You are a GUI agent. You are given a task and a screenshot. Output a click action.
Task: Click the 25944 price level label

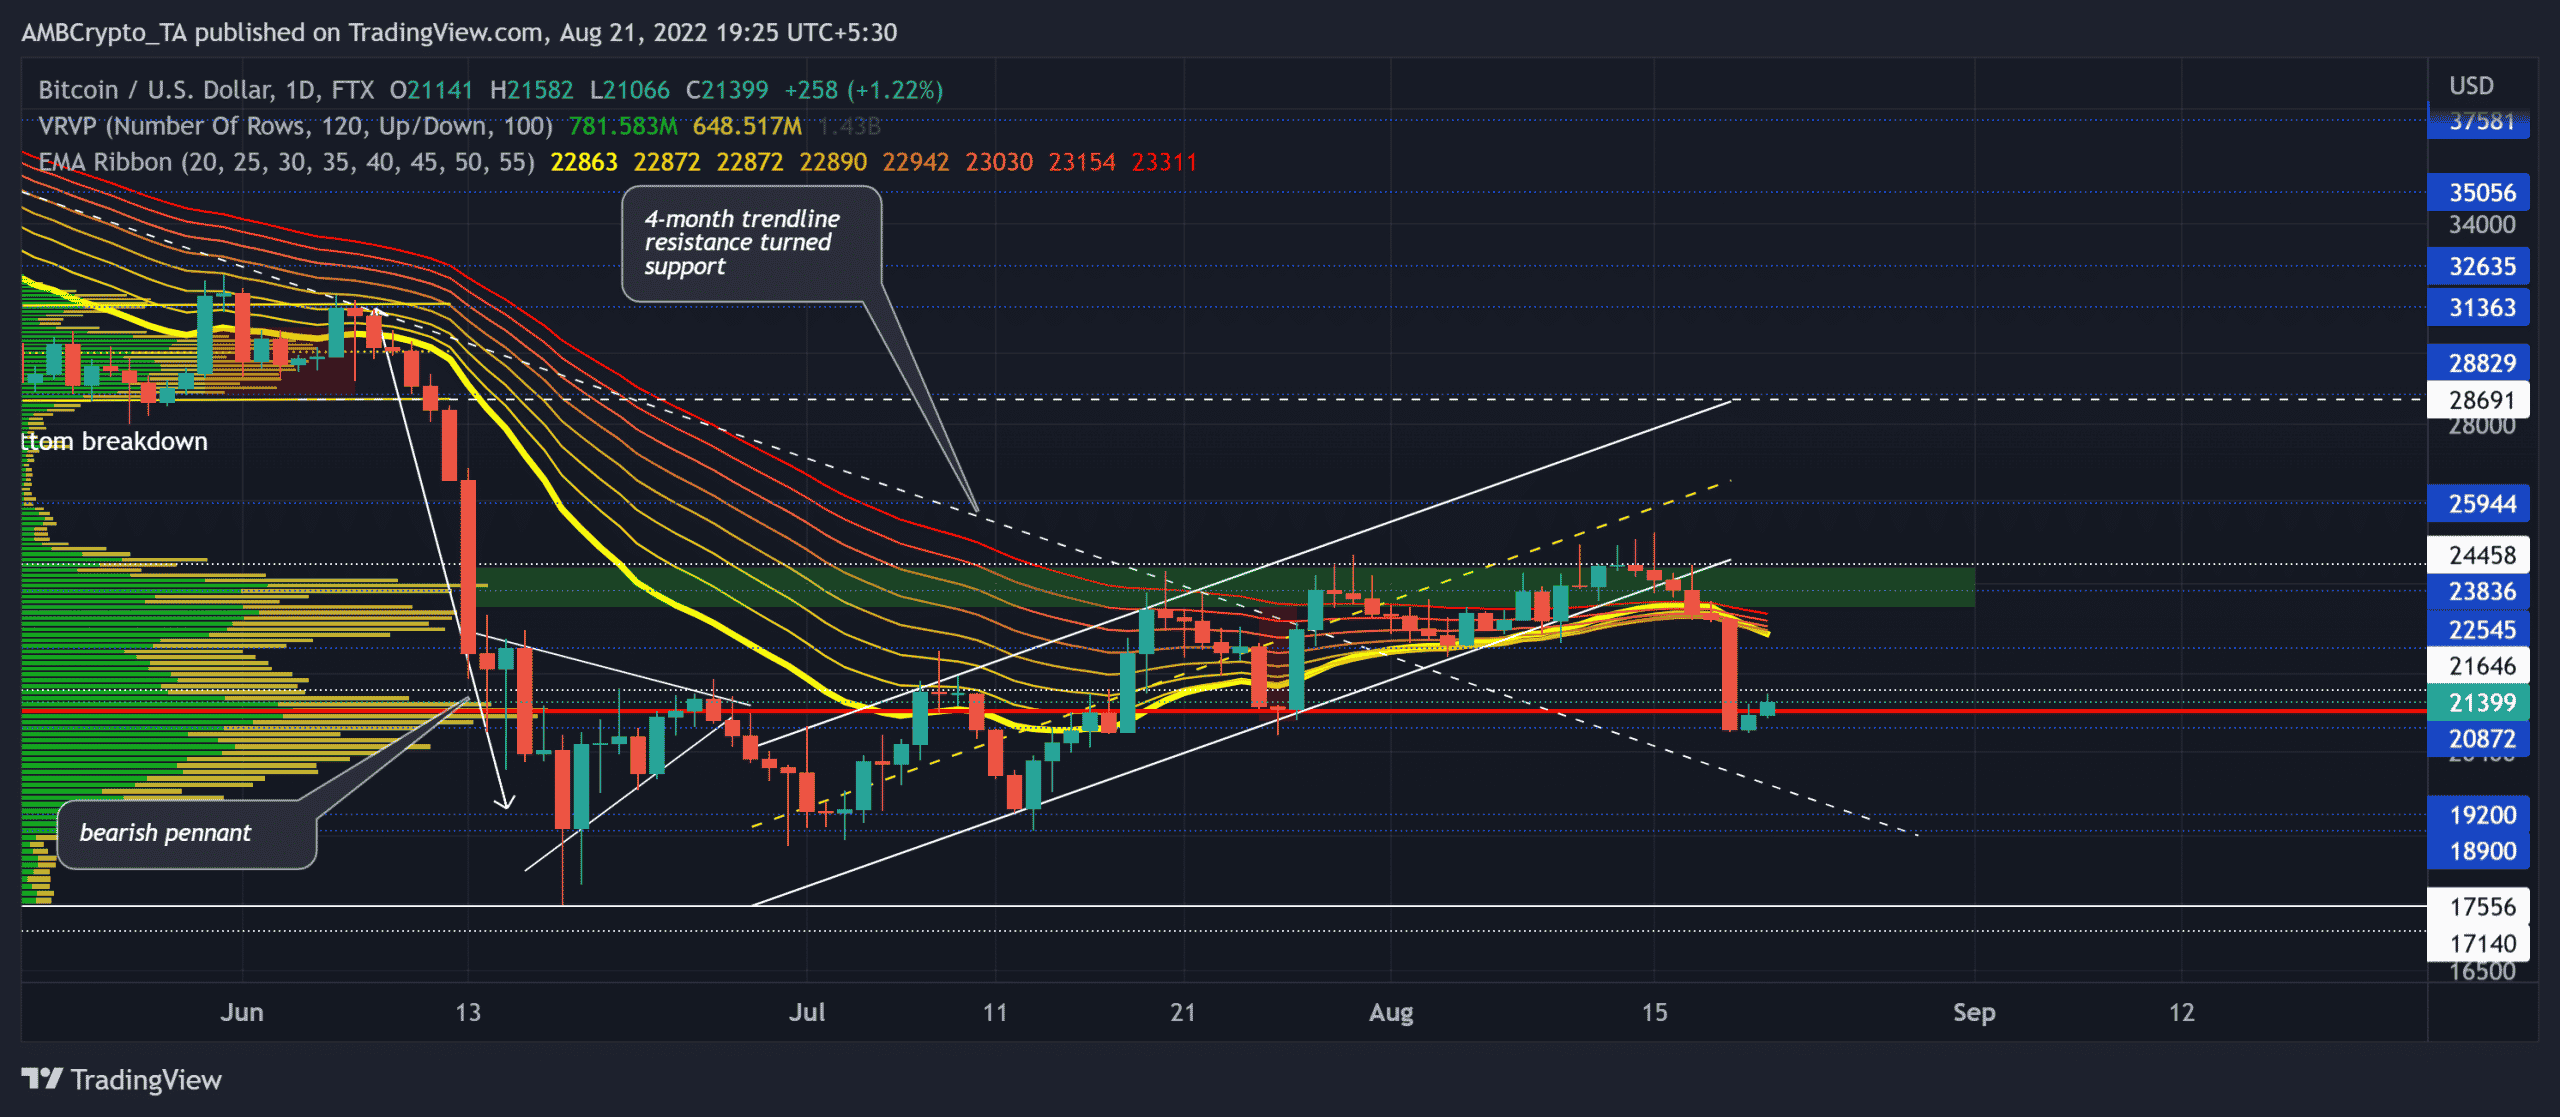(2479, 504)
